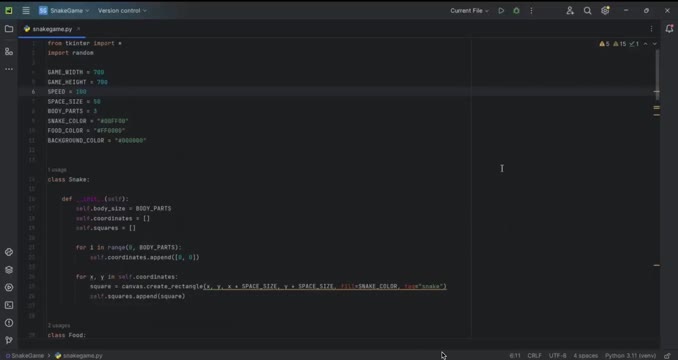Expand the Current File run configuration dropdown

click(x=469, y=11)
